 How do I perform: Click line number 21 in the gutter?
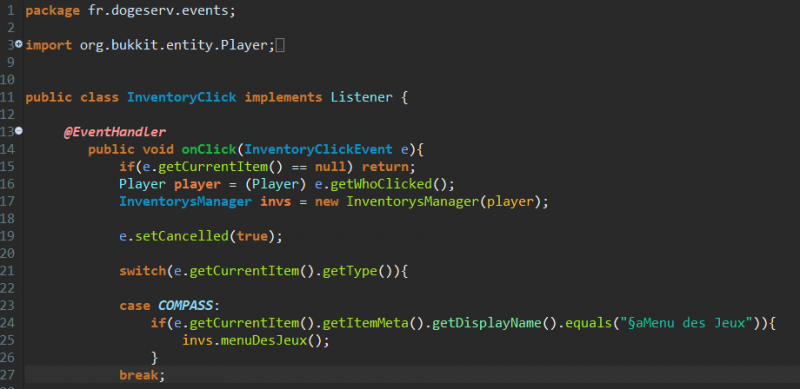[x=8, y=271]
